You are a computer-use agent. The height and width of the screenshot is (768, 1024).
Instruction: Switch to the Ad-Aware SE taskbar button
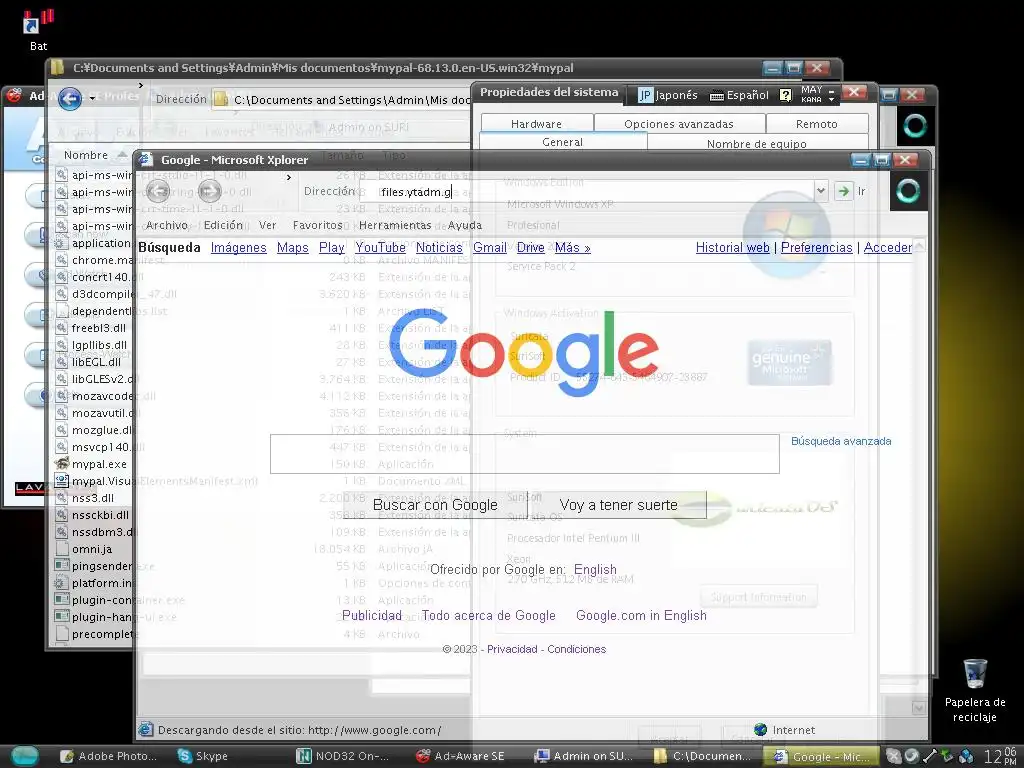click(x=461, y=756)
